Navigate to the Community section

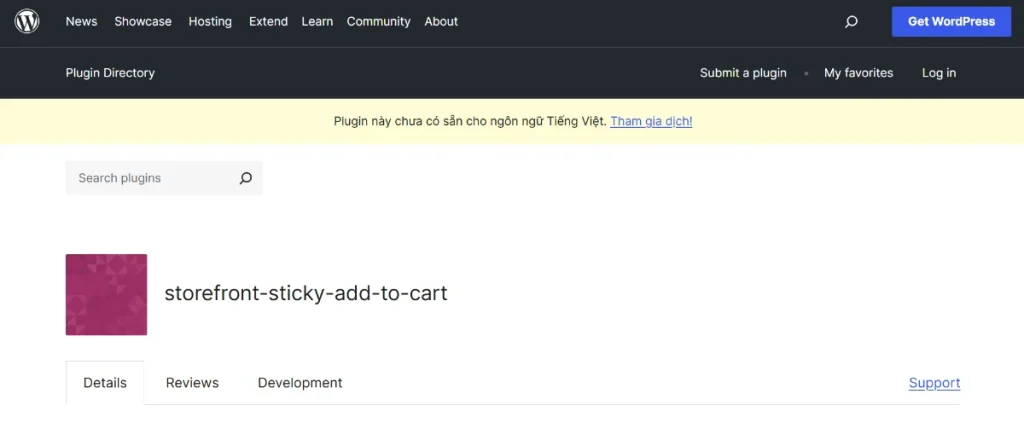(378, 21)
